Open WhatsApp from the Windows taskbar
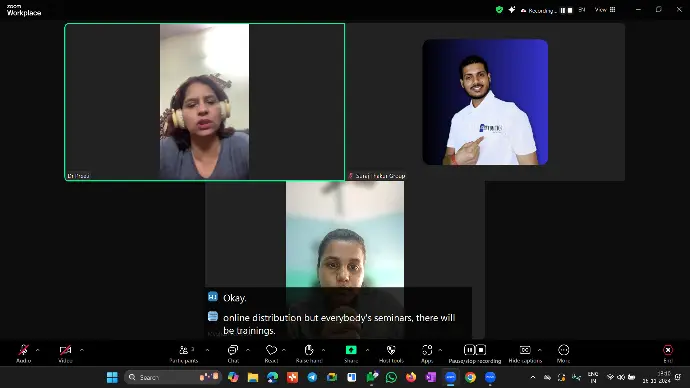 (391, 377)
